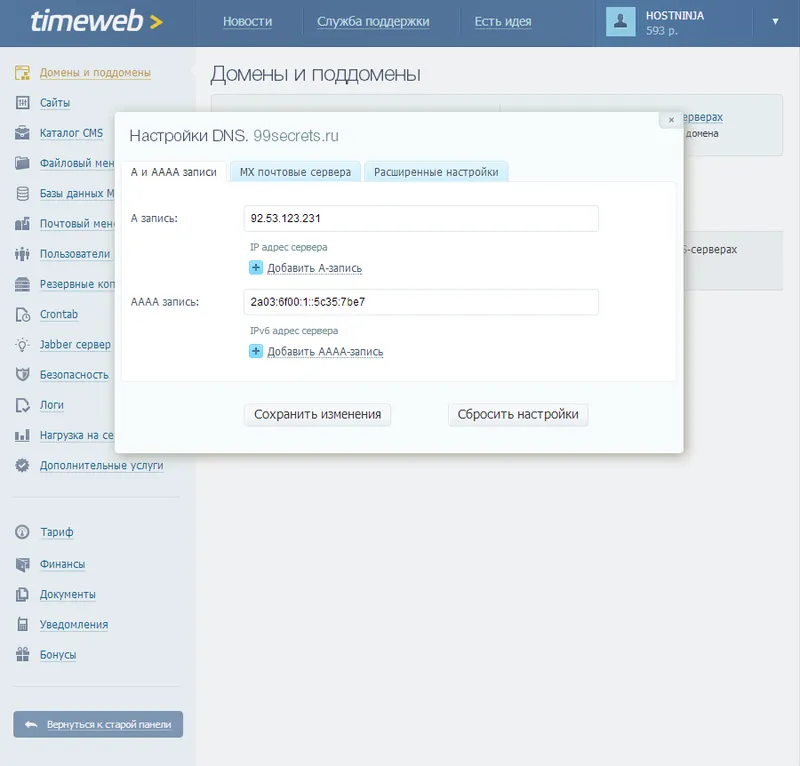The width and height of the screenshot is (800, 766).
Task: Click the Резервные копии backup icon
Action: 22,284
